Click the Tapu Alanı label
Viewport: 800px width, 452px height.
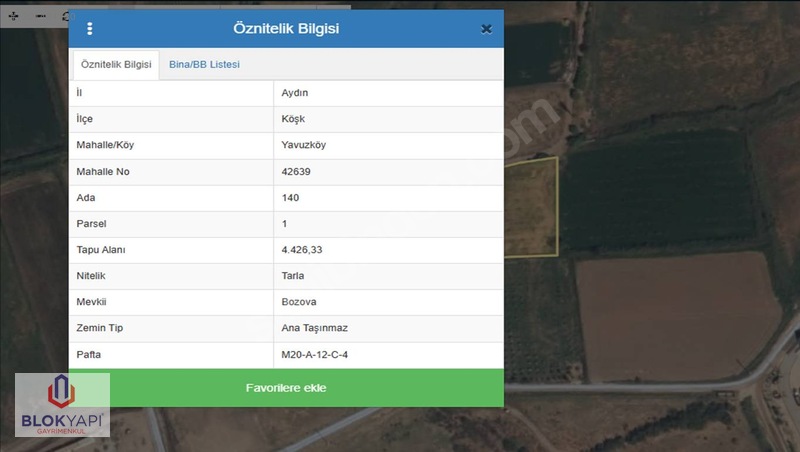(101, 249)
